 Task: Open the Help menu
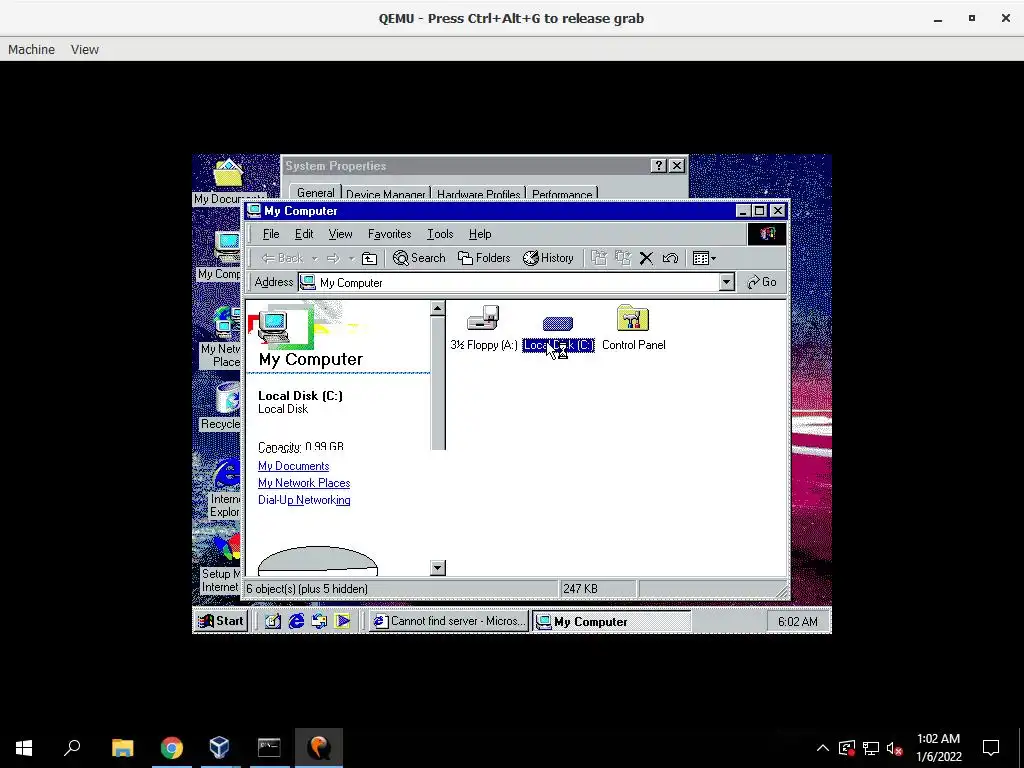pyautogui.click(x=480, y=234)
